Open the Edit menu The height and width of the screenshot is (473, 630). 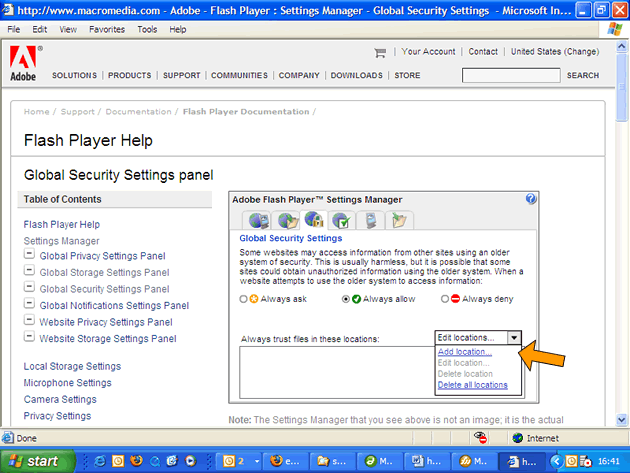pyautogui.click(x=39, y=29)
